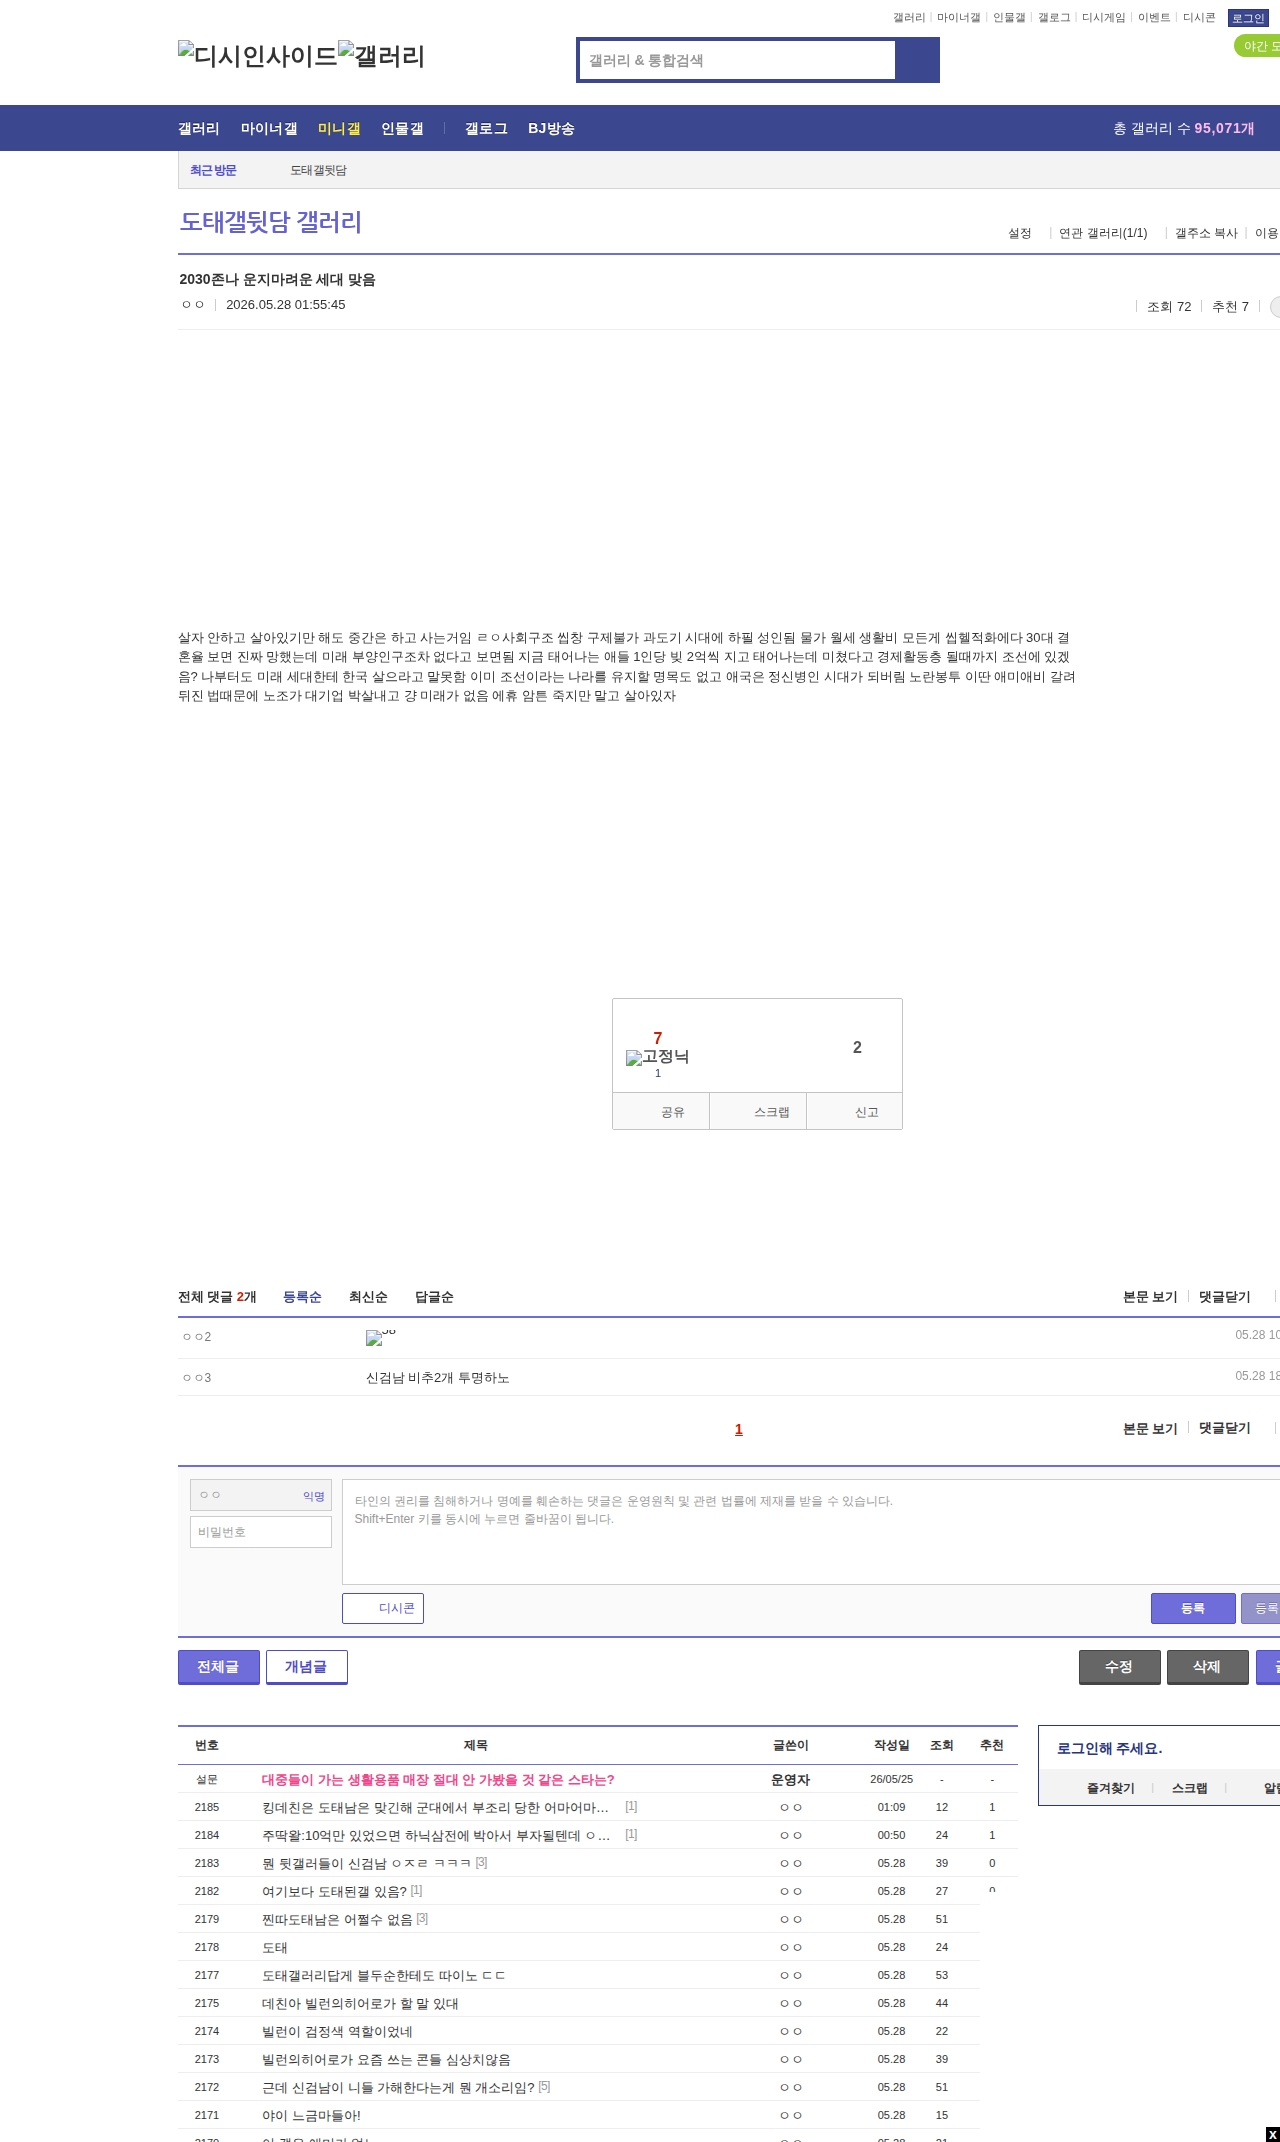Click 스크랩 in the recommend box
Viewport: 1280px width, 2142px height.
pyautogui.click(x=758, y=1111)
